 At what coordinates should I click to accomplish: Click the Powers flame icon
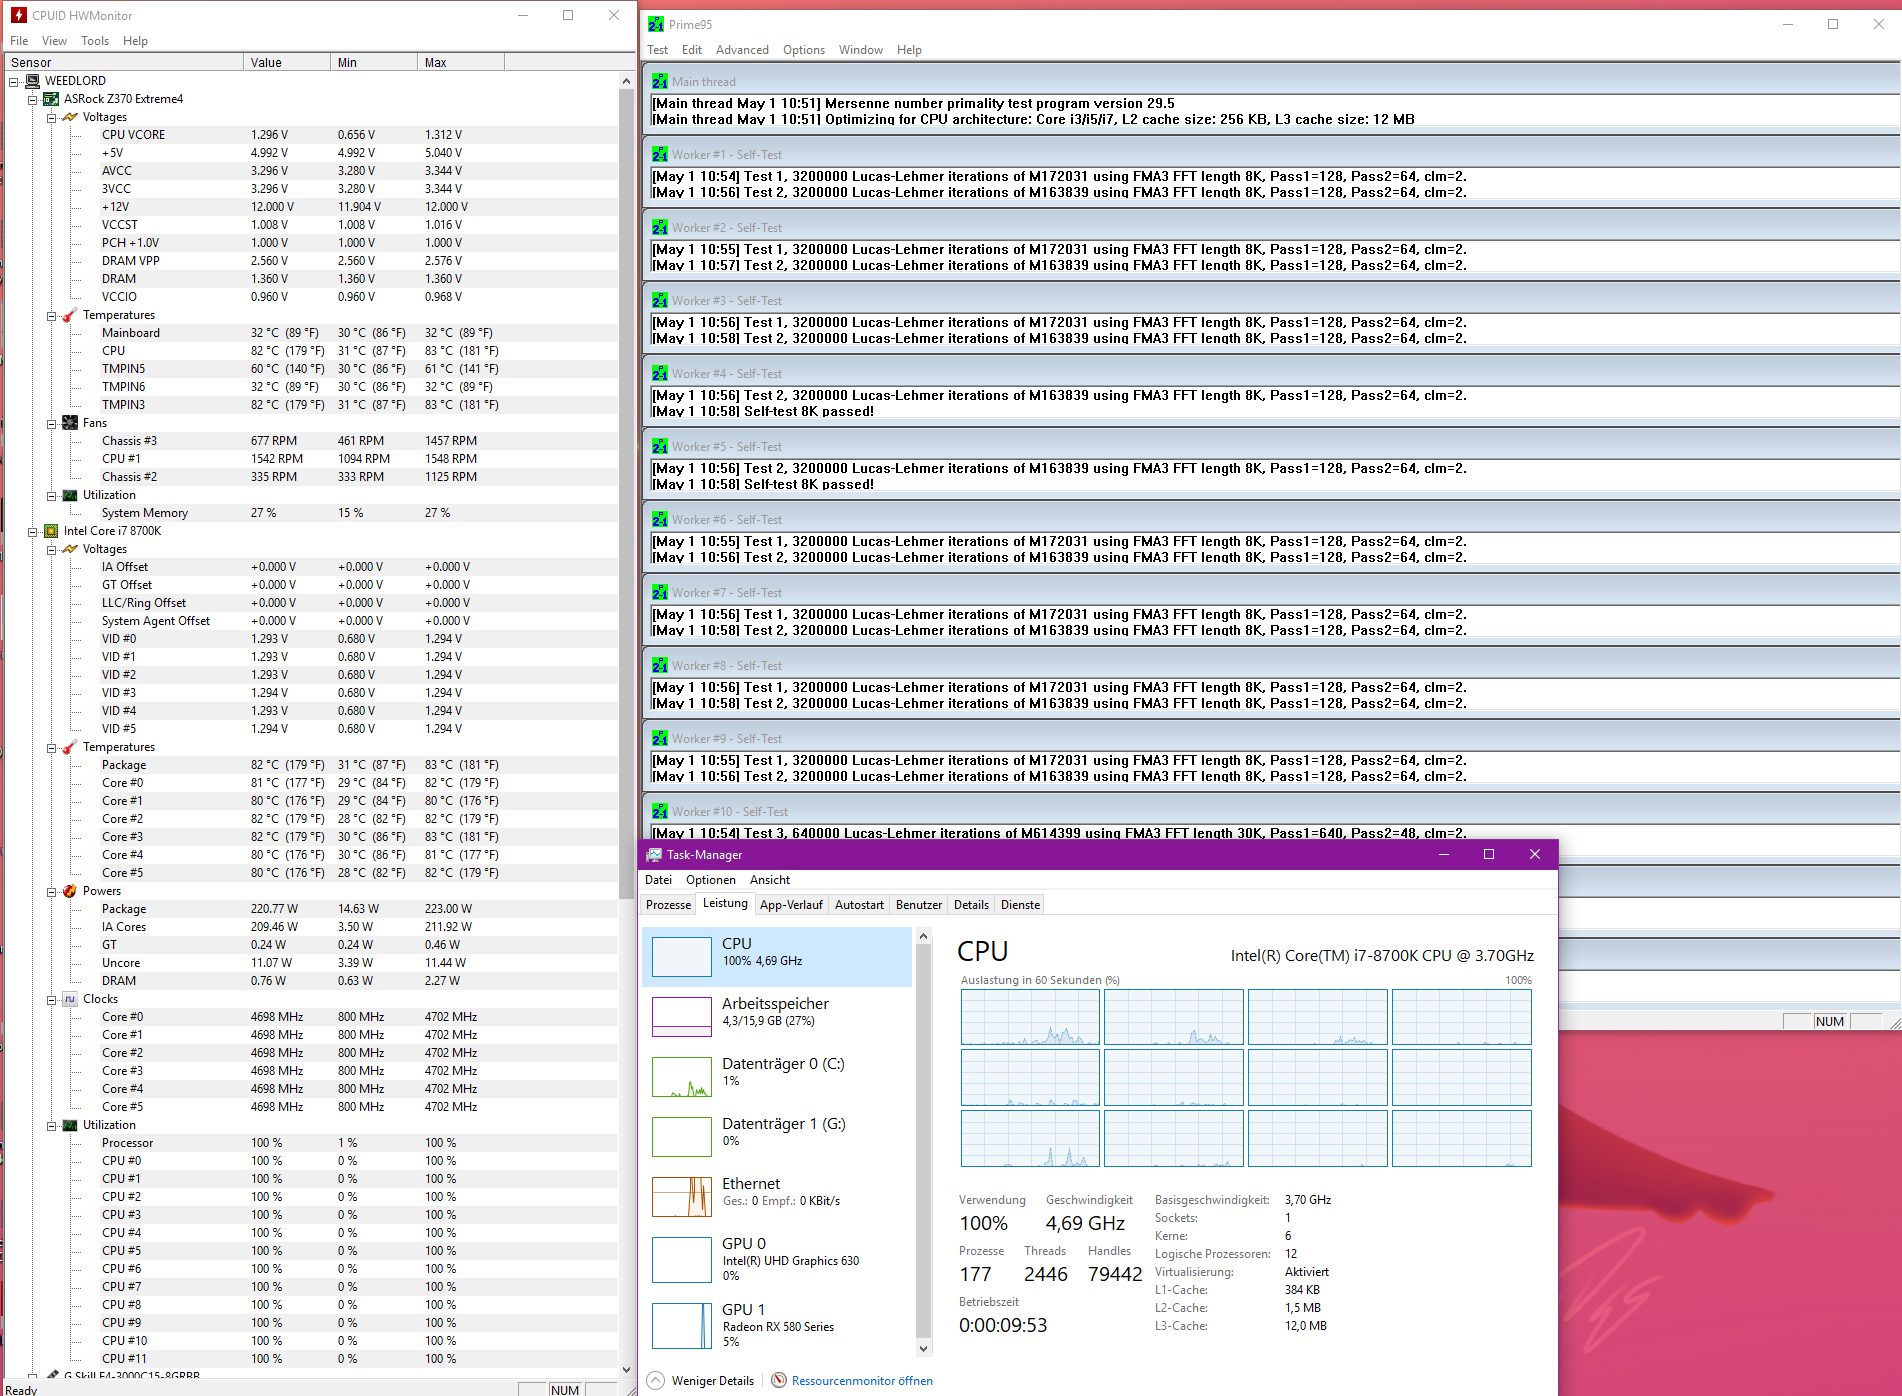70,891
